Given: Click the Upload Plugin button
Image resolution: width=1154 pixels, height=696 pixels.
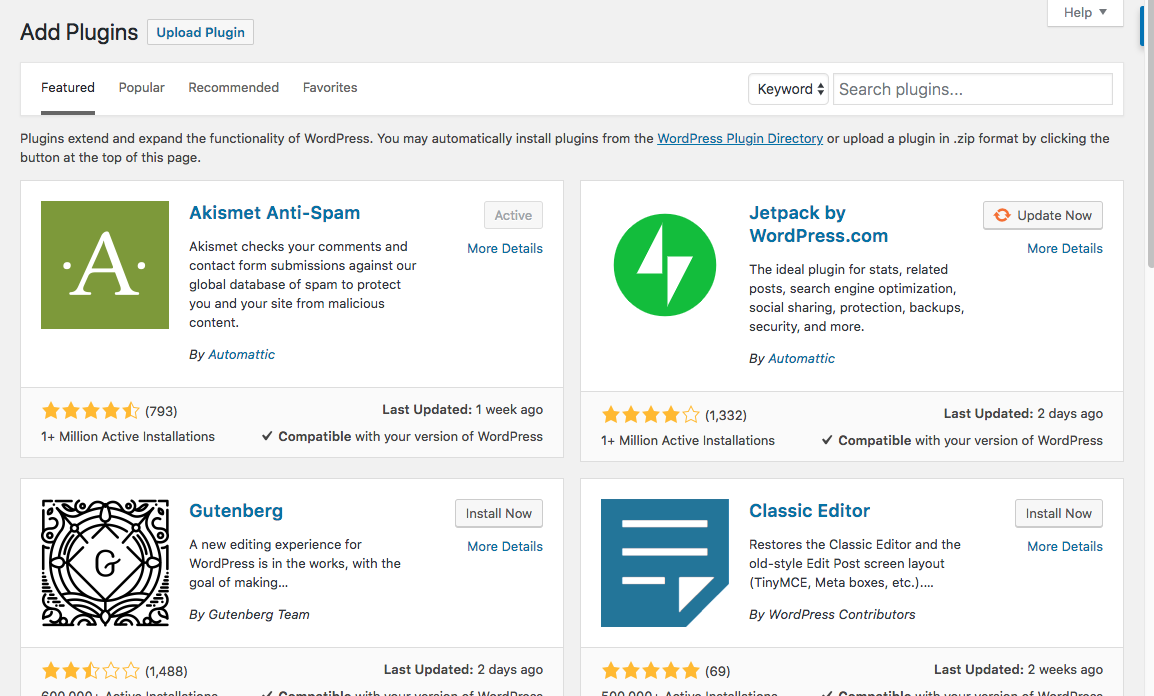Looking at the screenshot, I should 200,32.
